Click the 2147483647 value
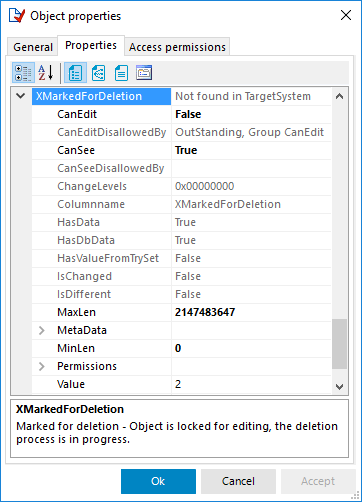Viewport: 362px width, 502px height. (x=205, y=312)
